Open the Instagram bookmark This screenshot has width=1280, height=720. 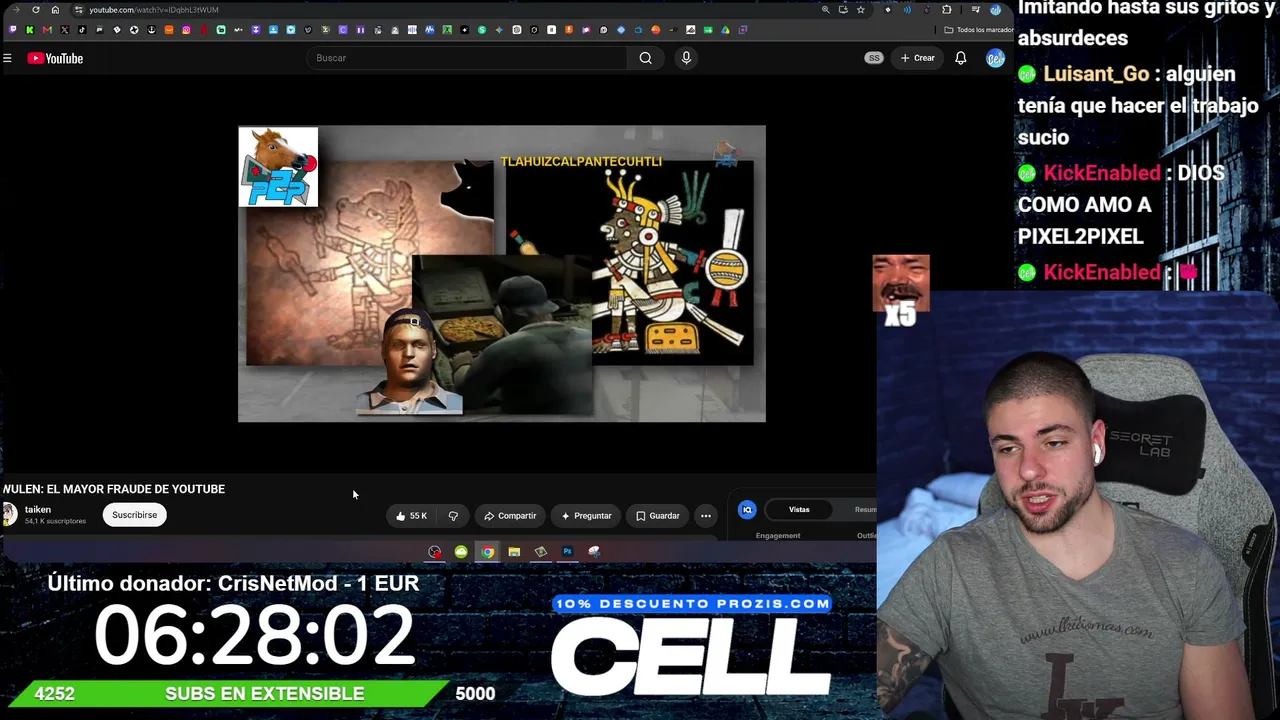click(186, 30)
